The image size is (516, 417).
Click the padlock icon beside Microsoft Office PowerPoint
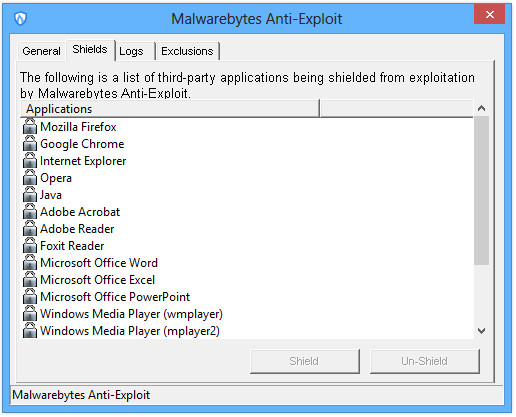[x=30, y=297]
